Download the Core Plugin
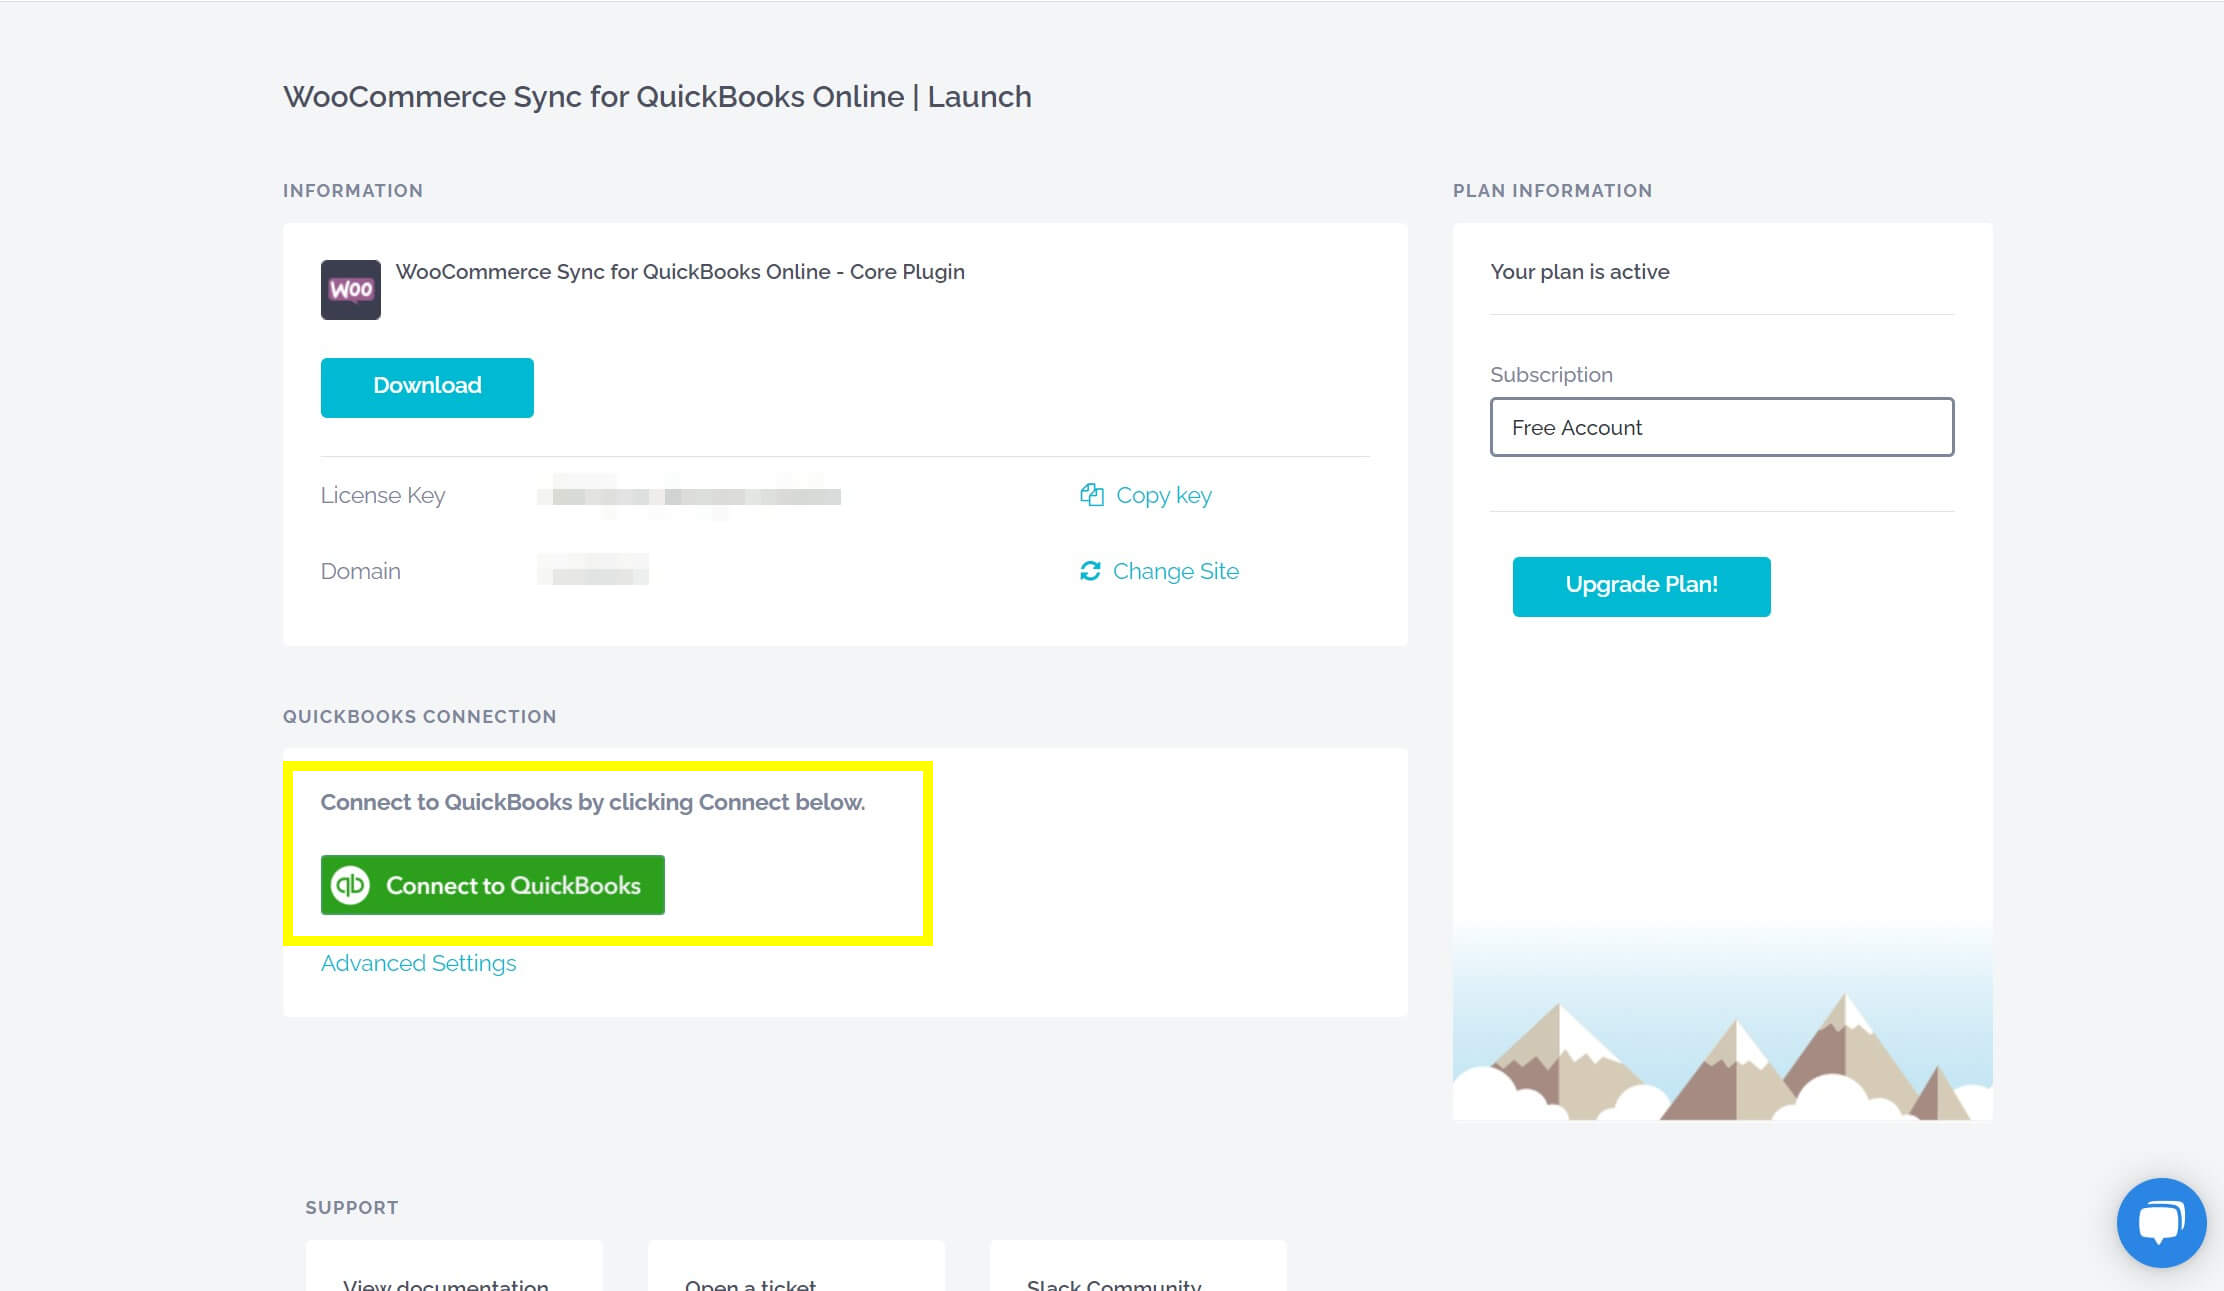 [x=426, y=387]
